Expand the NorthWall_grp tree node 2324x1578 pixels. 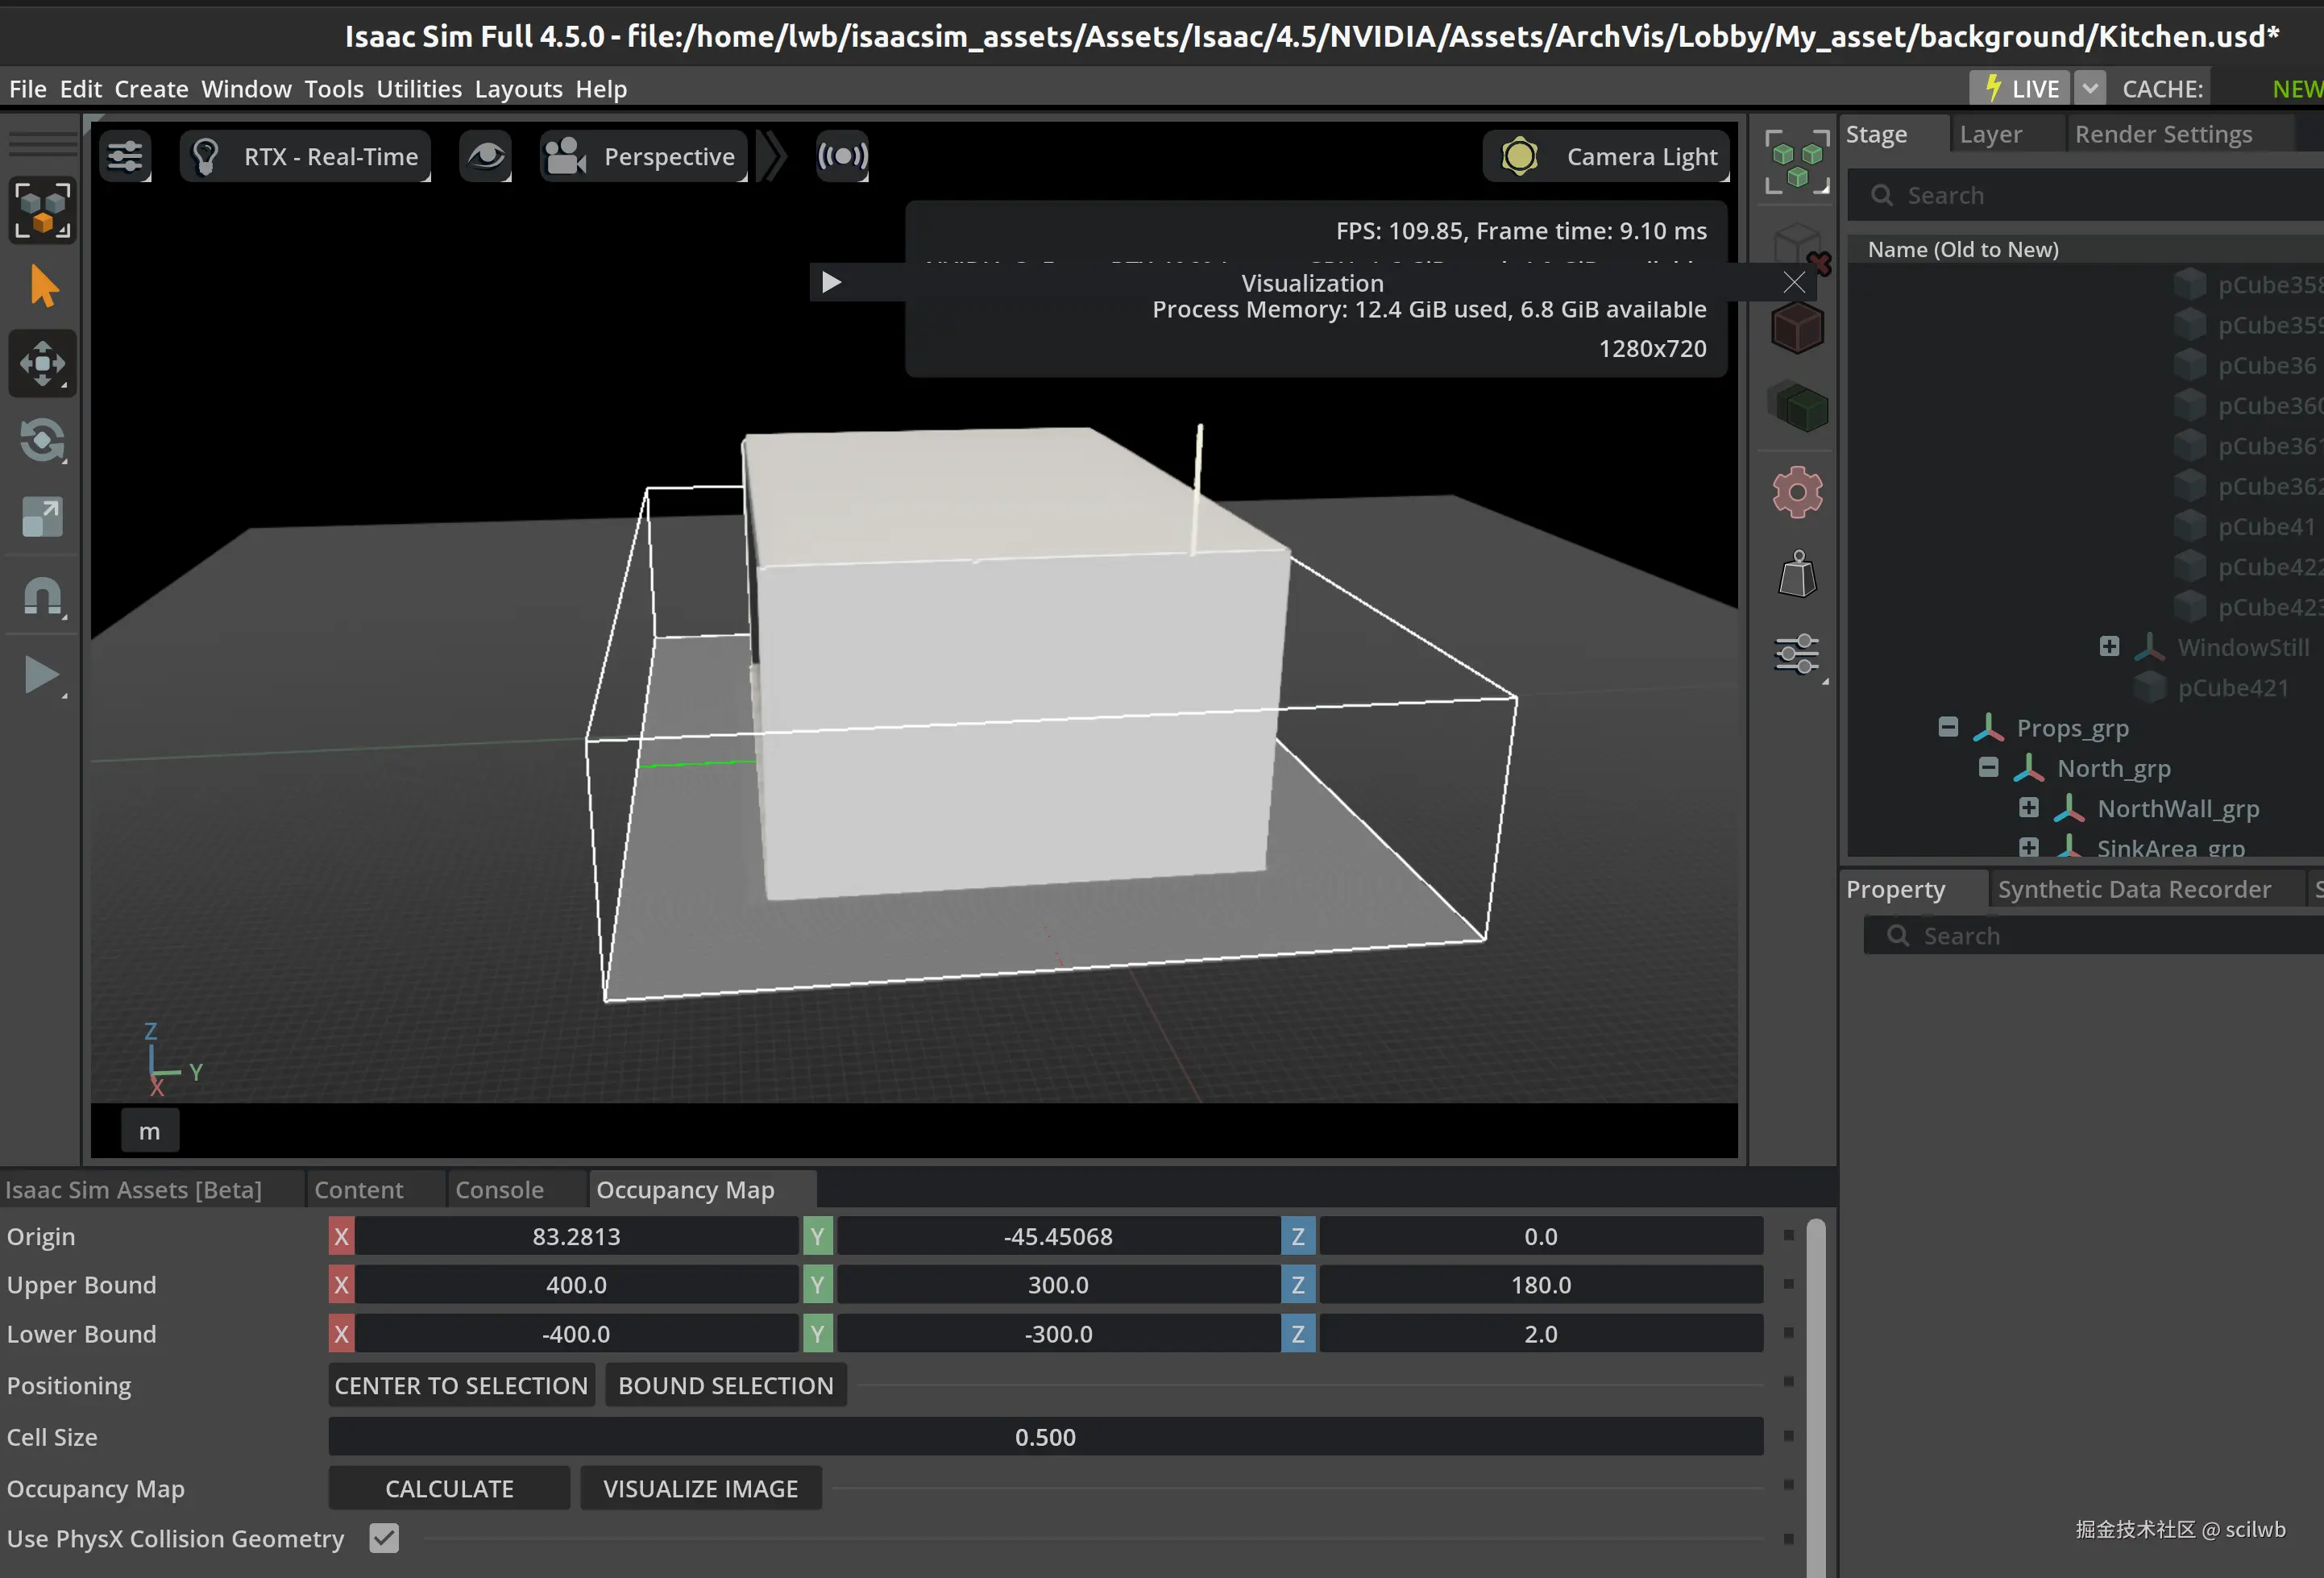pos(2028,808)
